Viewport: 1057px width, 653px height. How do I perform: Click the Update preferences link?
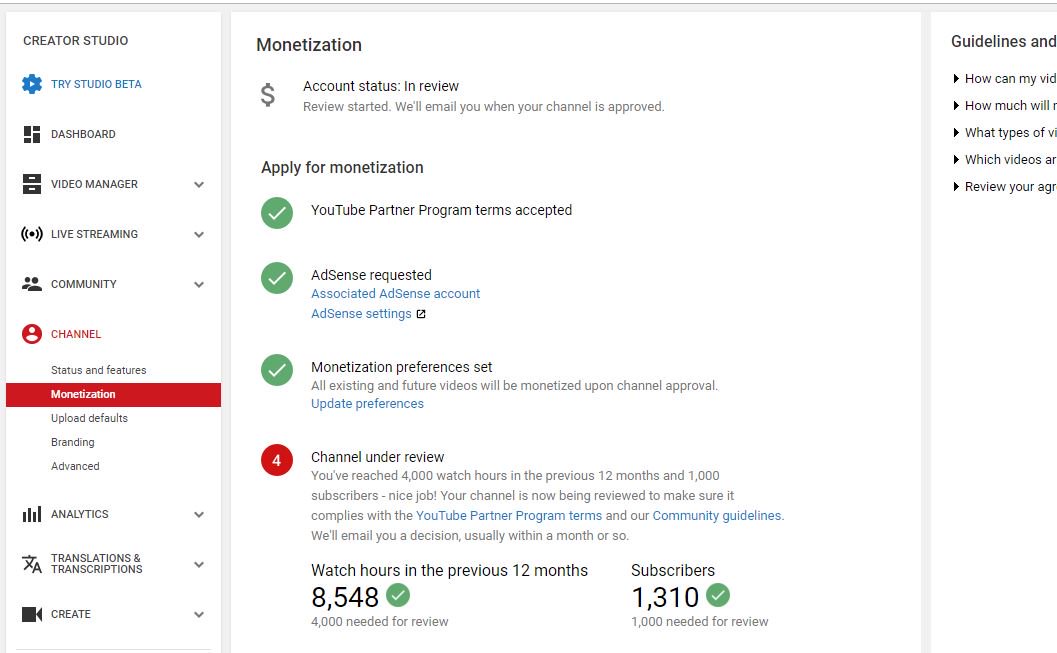(367, 404)
